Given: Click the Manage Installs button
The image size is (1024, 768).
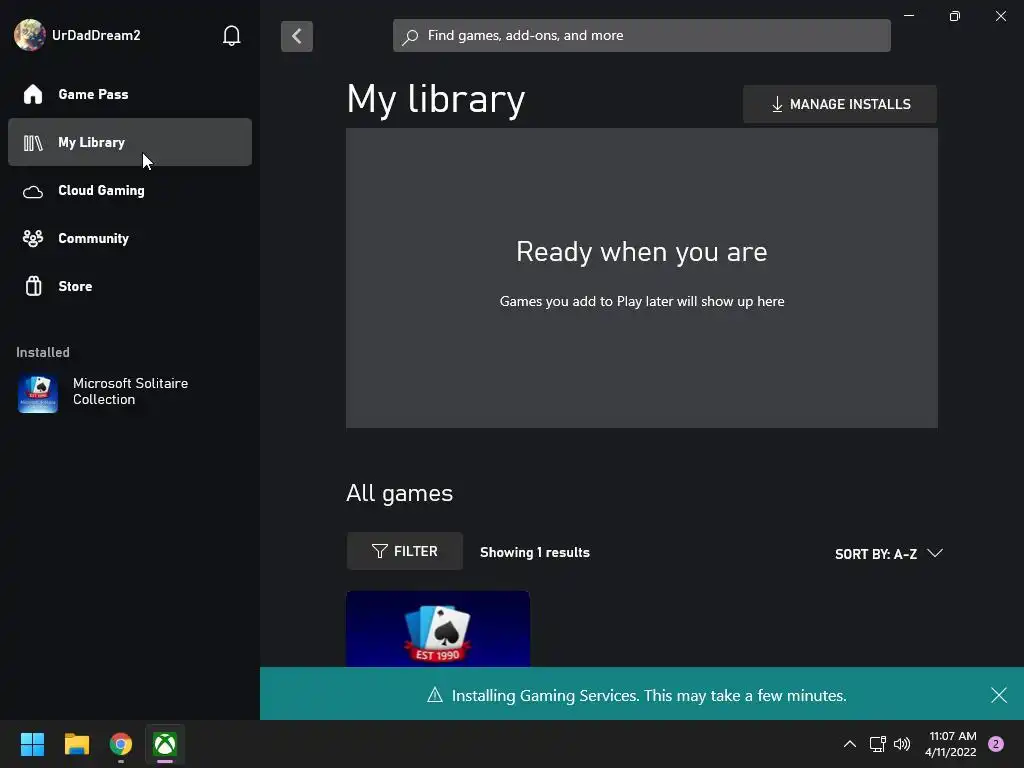Looking at the screenshot, I should [840, 104].
